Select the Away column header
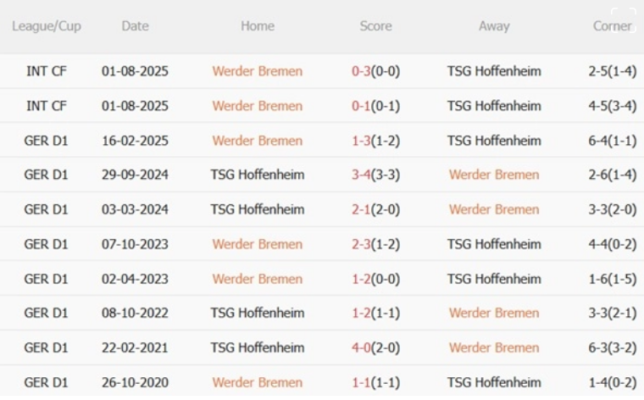The width and height of the screenshot is (644, 400). [494, 26]
